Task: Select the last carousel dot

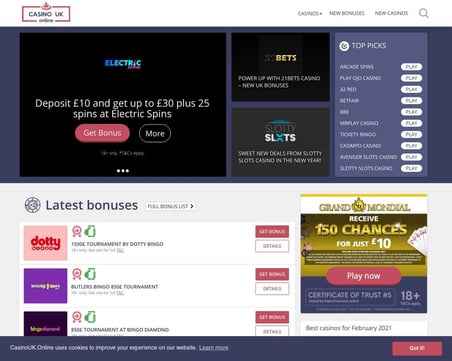Action: [127, 171]
